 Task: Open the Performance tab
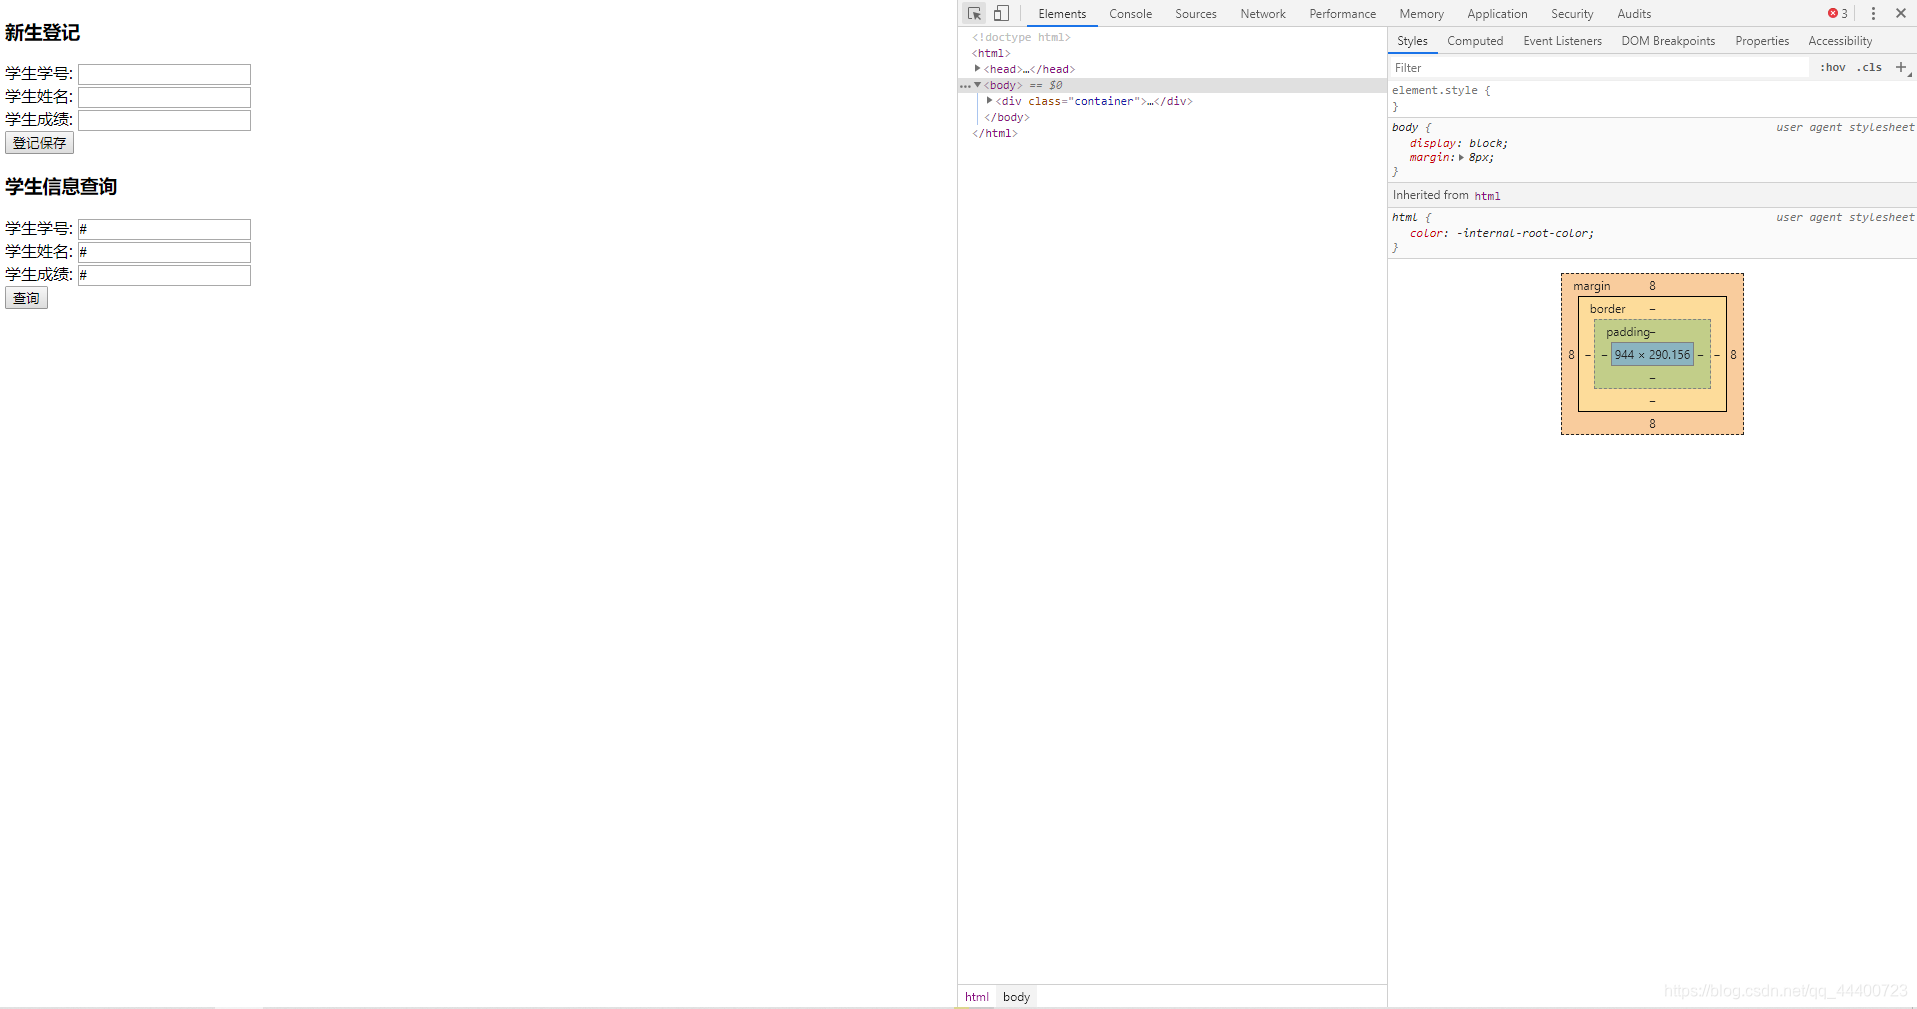tap(1343, 14)
